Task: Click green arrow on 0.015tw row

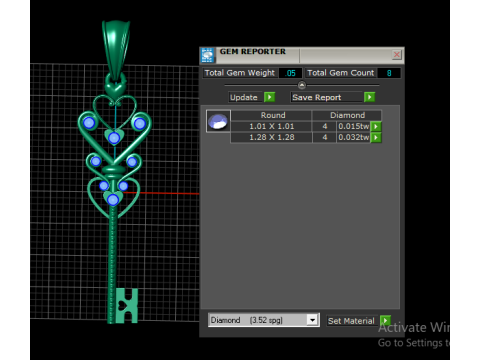Action: click(x=376, y=127)
